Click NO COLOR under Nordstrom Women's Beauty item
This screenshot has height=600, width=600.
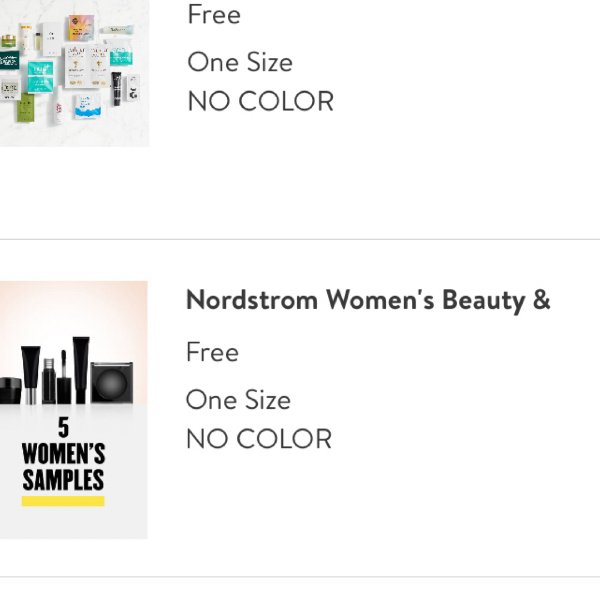click(259, 439)
